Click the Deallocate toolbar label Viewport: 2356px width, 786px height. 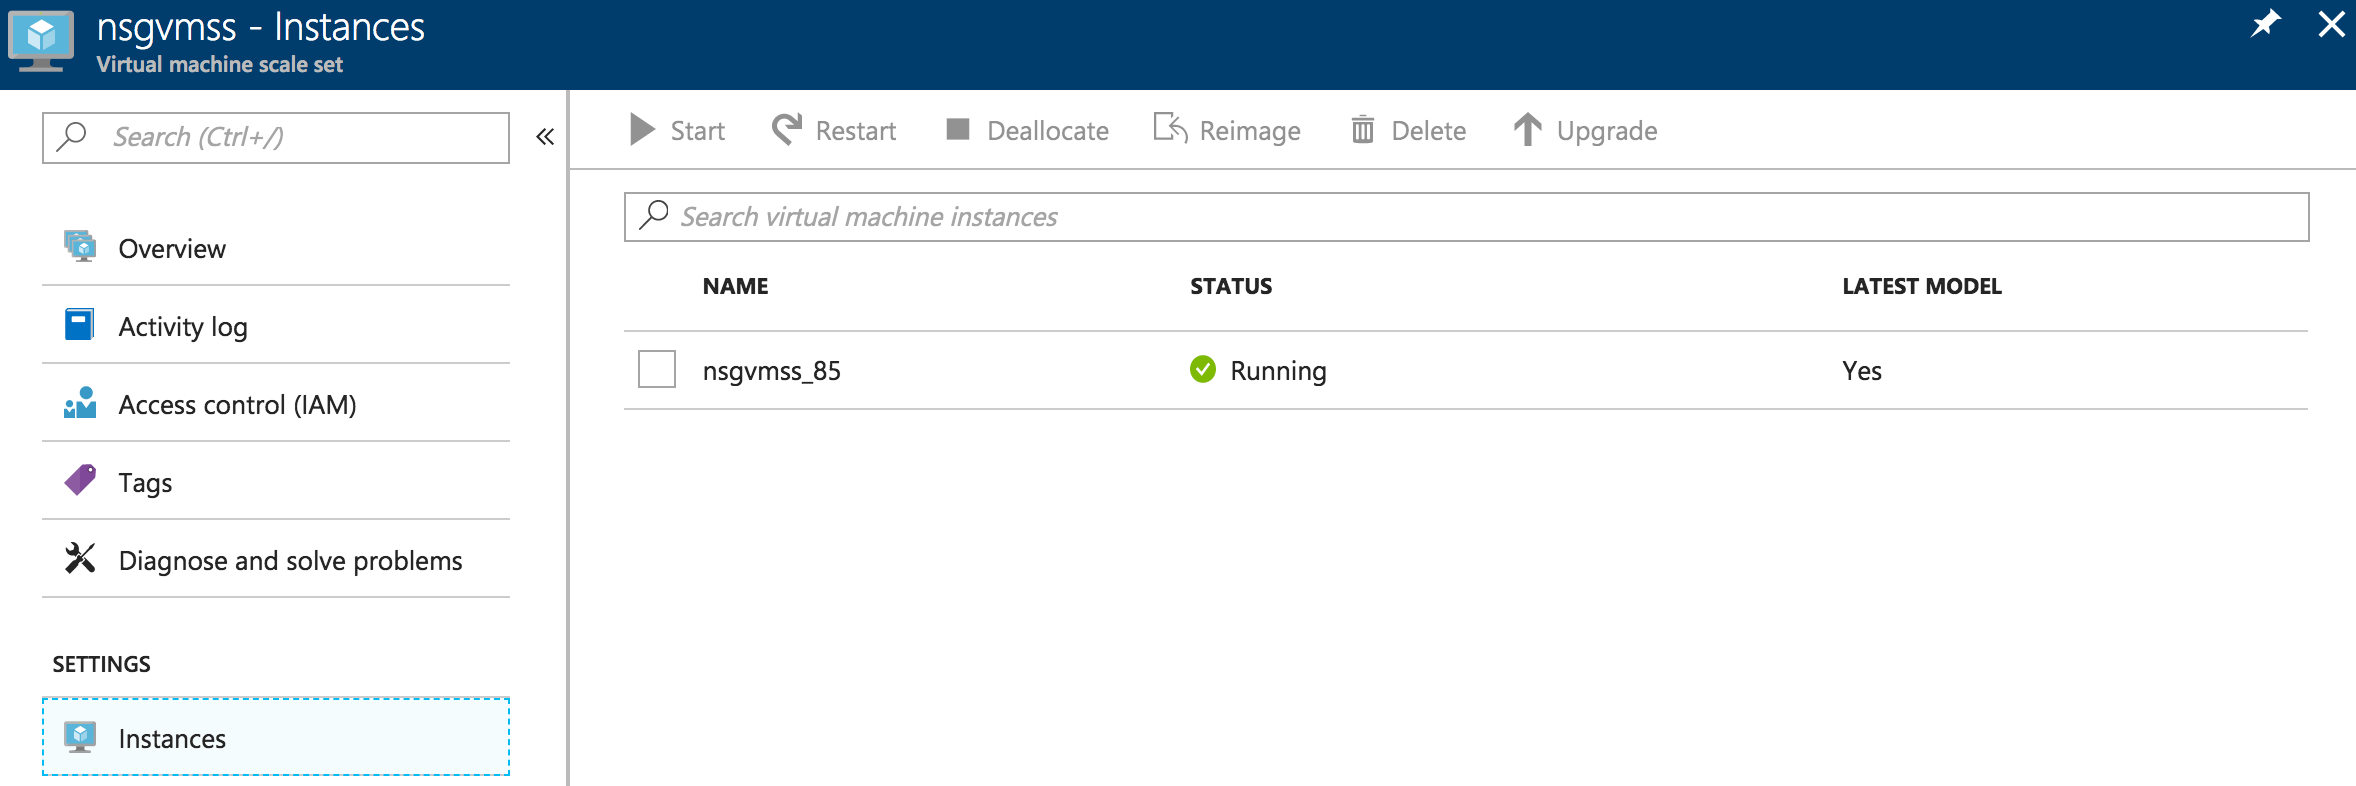click(x=1048, y=131)
